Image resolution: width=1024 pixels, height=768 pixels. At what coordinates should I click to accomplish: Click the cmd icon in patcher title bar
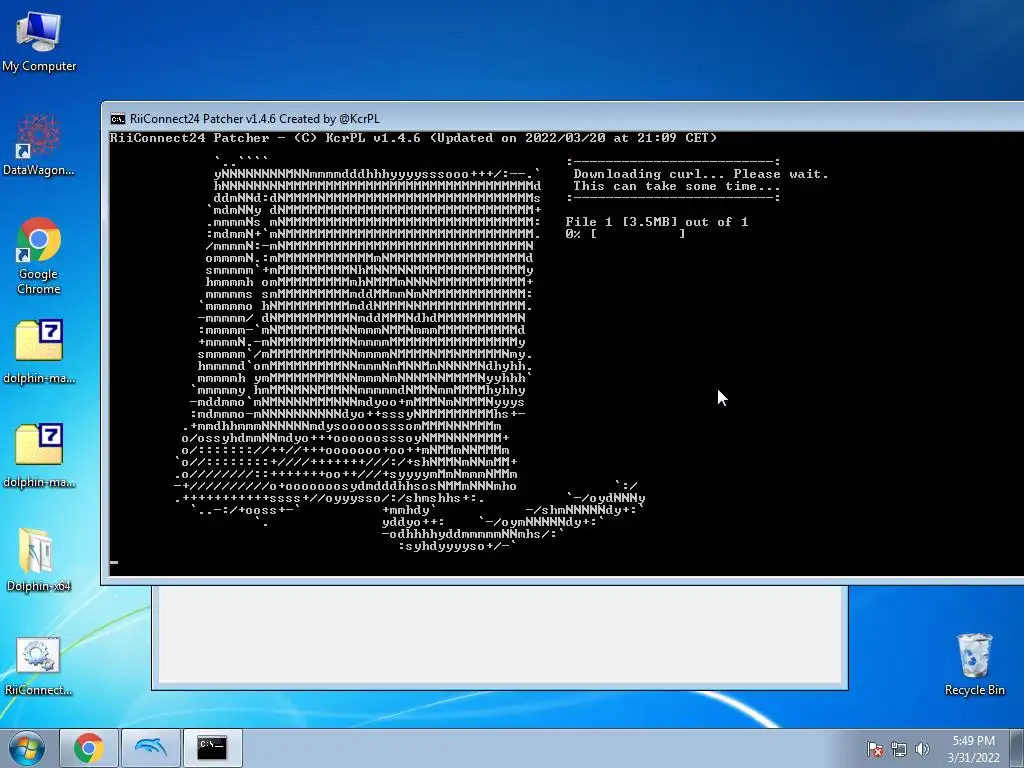click(x=118, y=119)
